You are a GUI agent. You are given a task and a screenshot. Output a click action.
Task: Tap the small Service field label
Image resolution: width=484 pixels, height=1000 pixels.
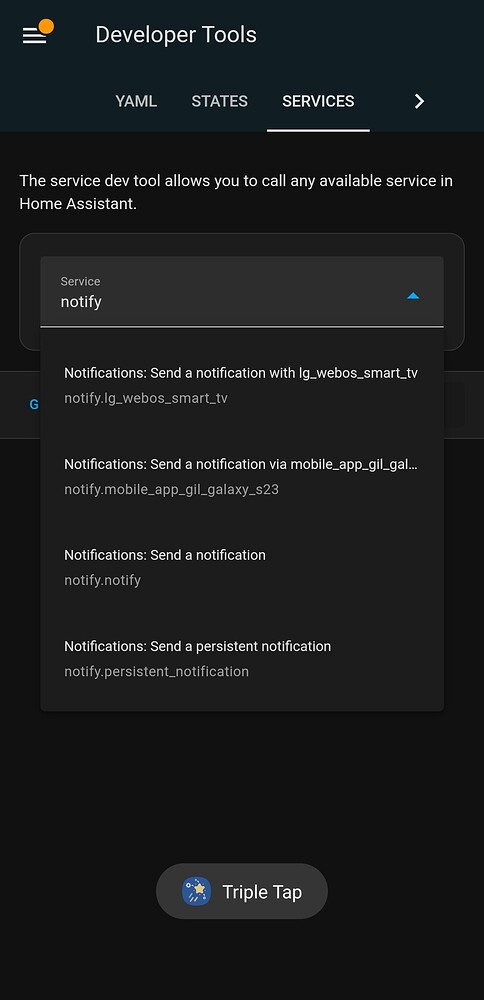80,281
